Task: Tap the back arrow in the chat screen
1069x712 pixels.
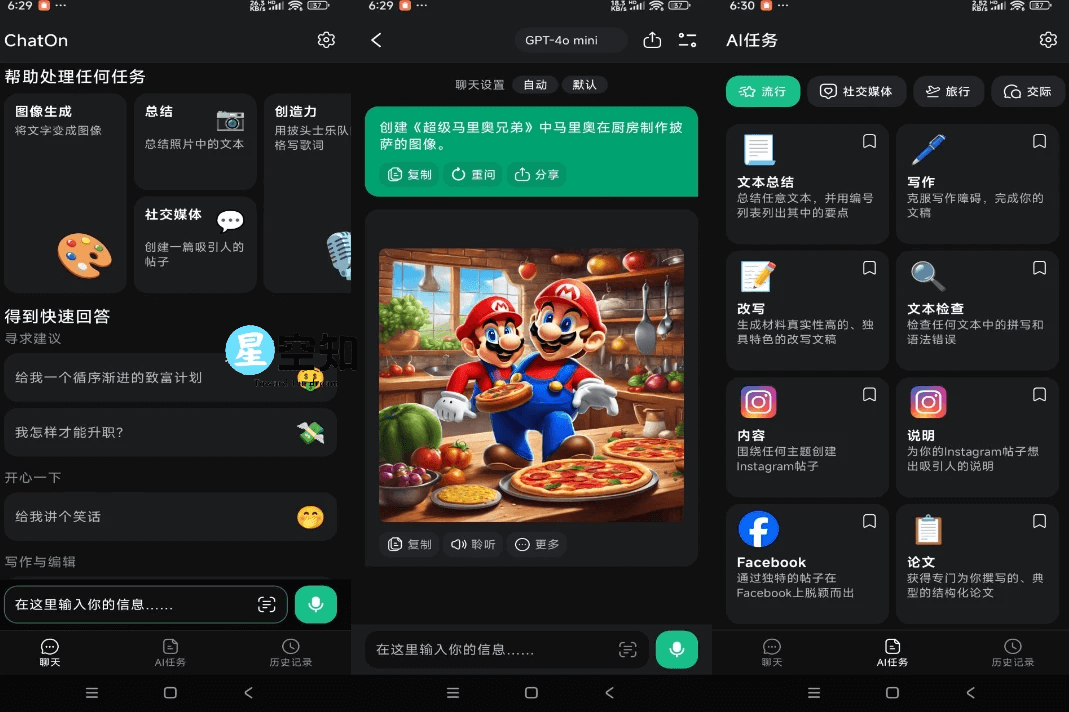Action: point(376,40)
